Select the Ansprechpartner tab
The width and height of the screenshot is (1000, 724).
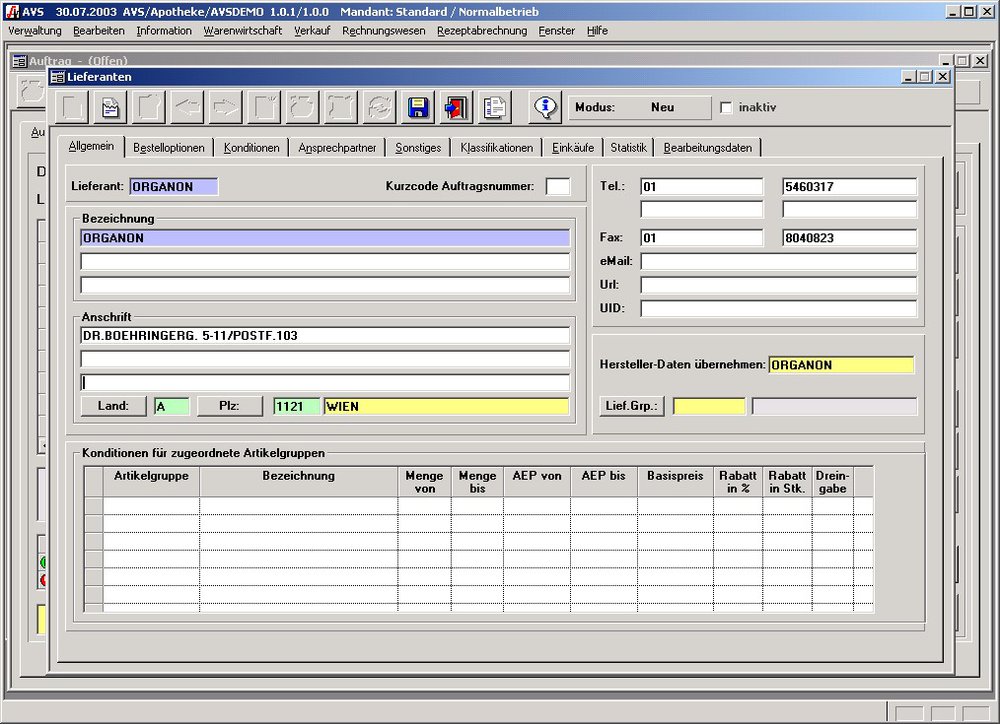[x=337, y=148]
